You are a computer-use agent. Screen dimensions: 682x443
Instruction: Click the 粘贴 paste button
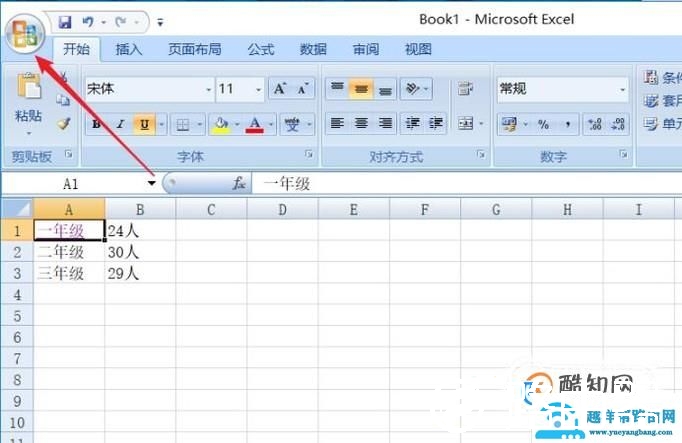[x=29, y=102]
